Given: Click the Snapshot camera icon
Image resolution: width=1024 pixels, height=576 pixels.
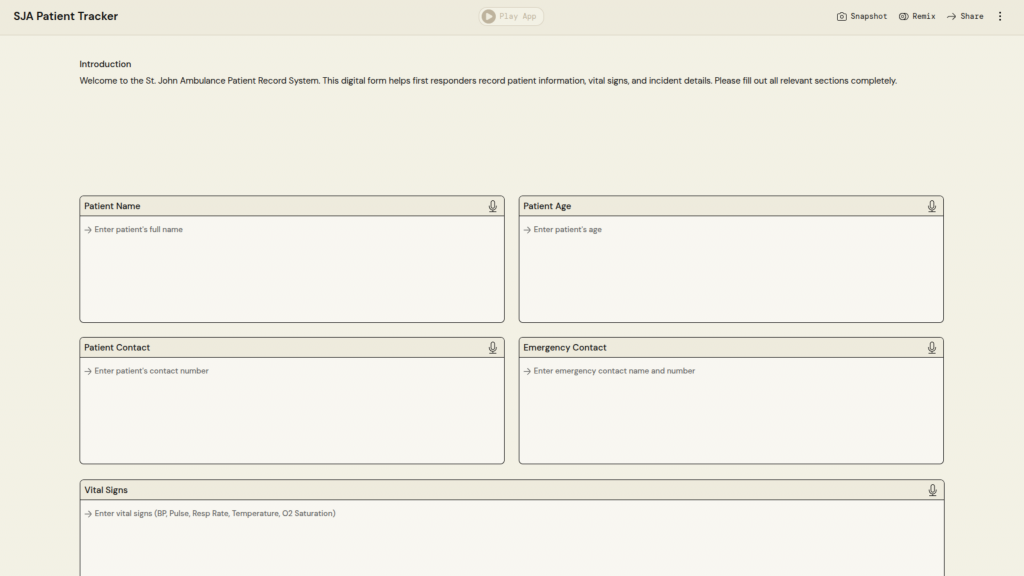Looking at the screenshot, I should click(x=842, y=17).
